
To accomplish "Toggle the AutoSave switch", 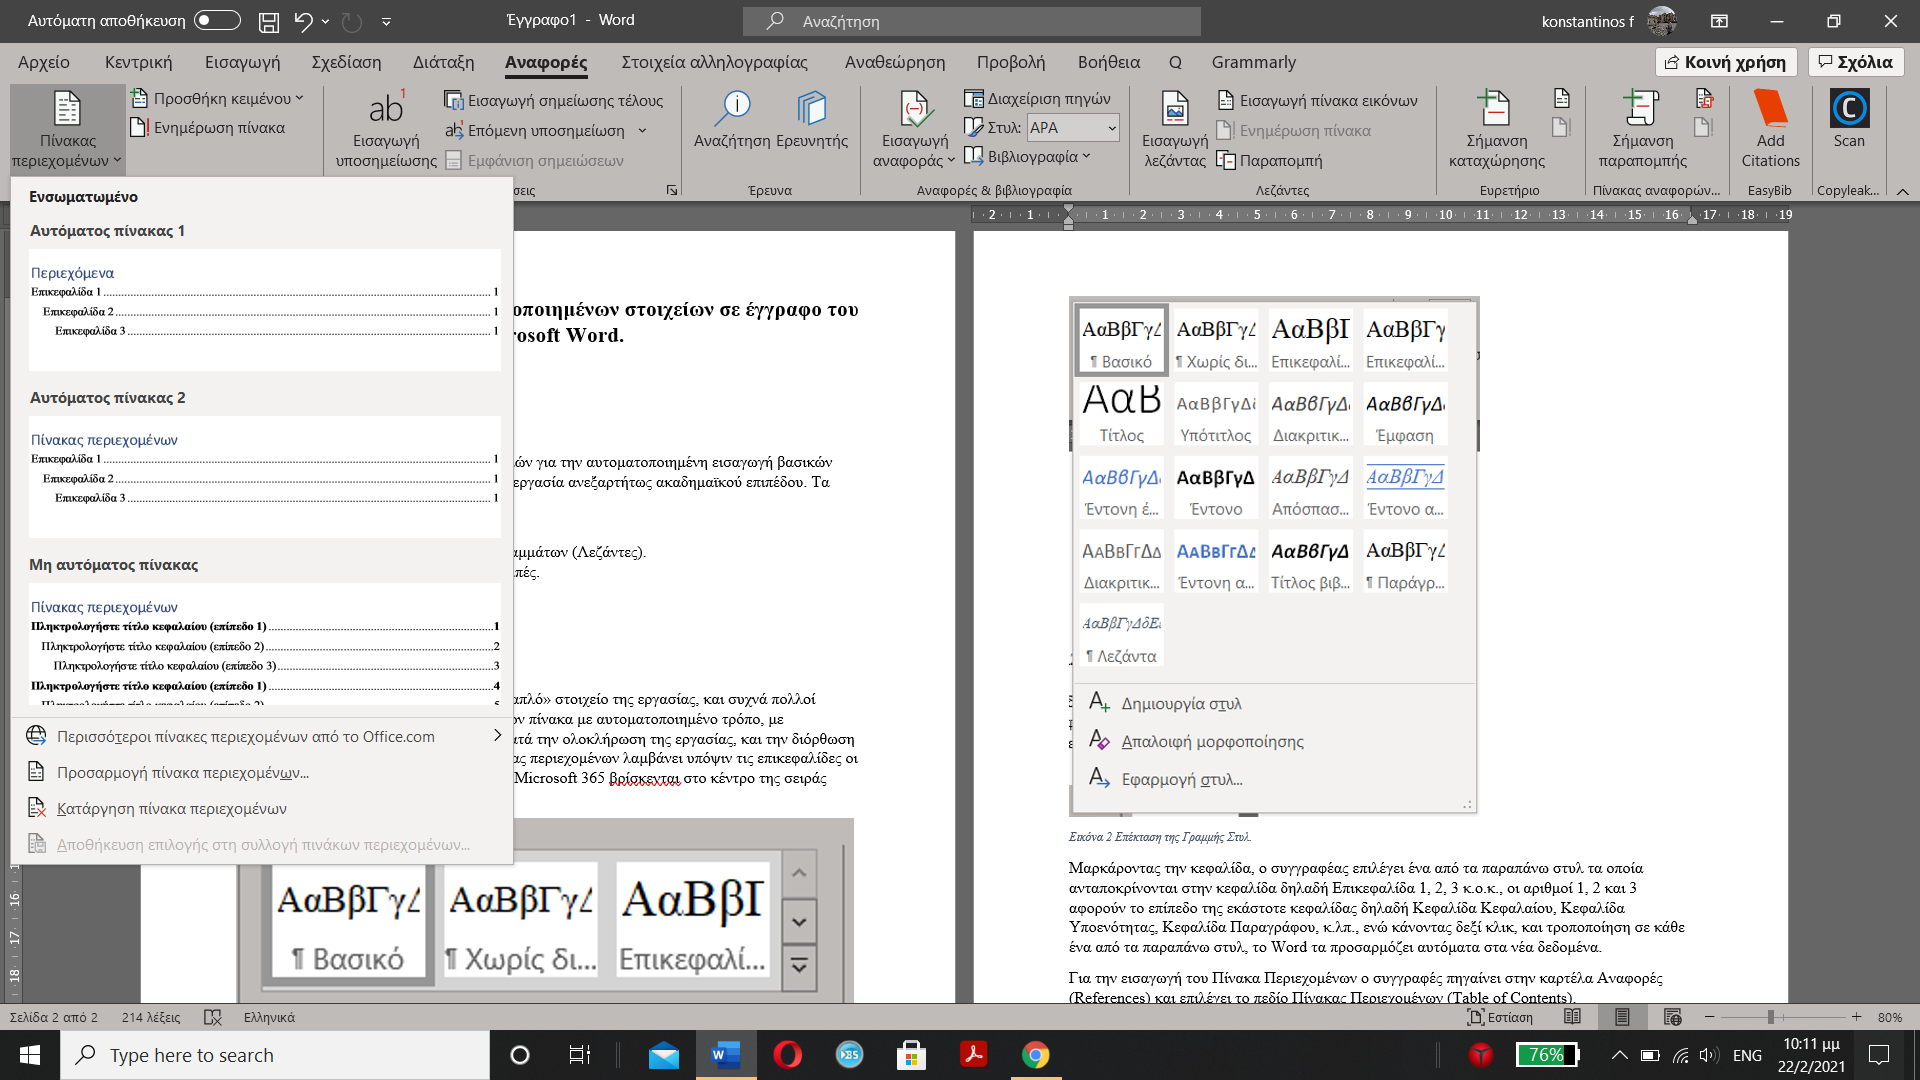I will (x=216, y=20).
